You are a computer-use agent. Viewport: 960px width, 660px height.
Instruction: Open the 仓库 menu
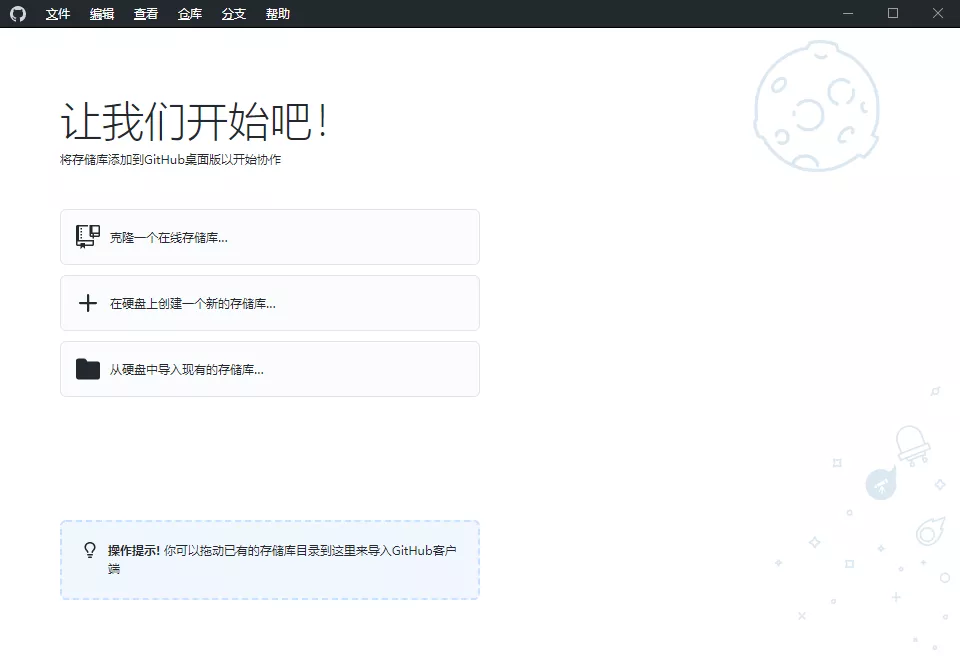(189, 13)
